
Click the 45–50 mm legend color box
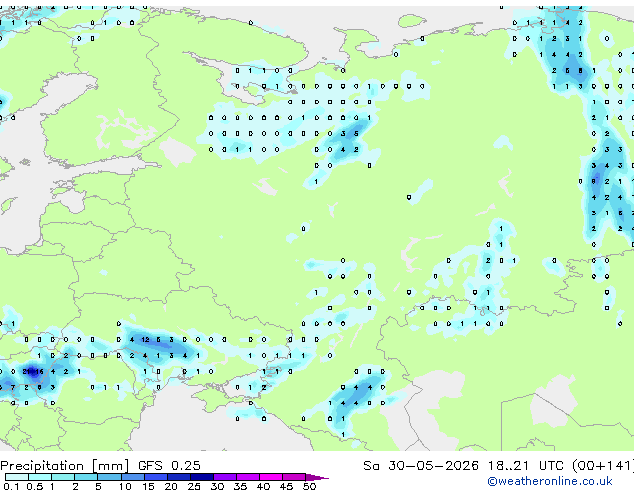294,477
